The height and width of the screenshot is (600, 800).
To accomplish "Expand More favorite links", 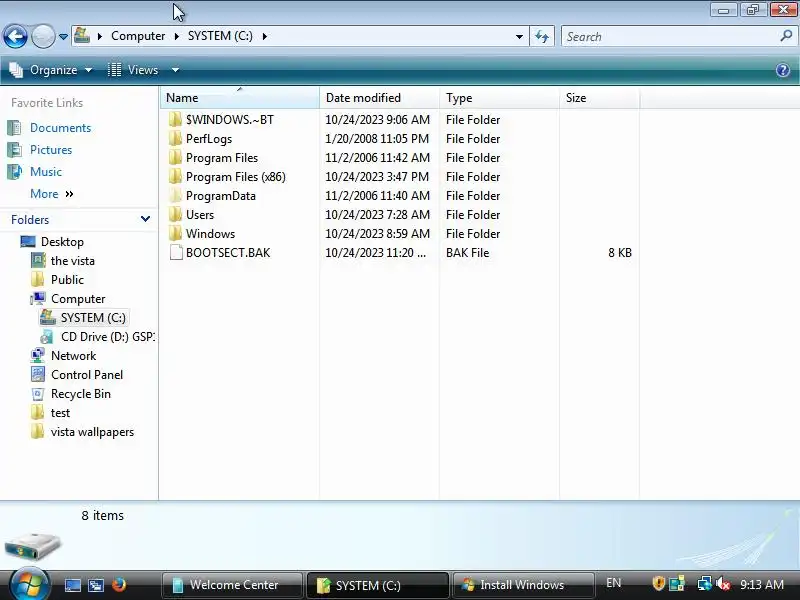I will point(52,194).
